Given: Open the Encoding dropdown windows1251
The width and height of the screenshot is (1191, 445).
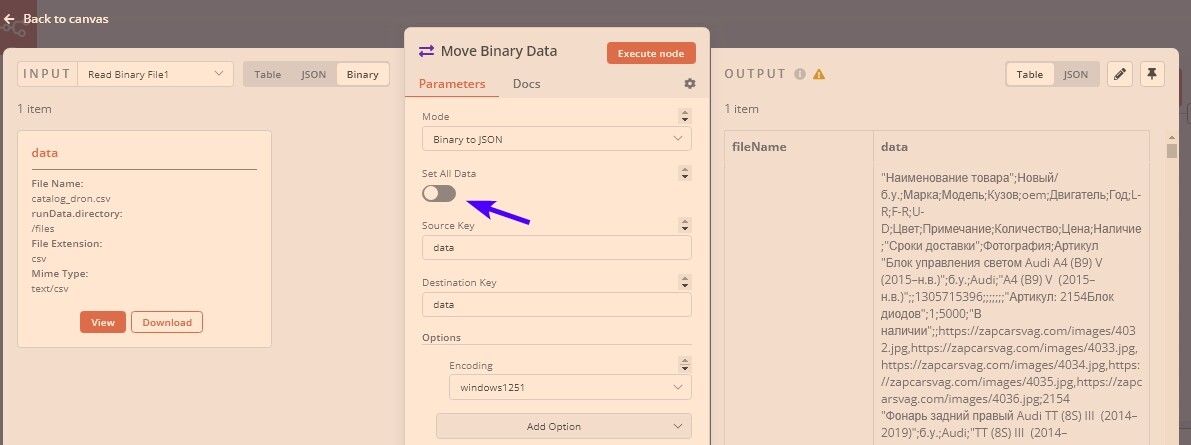Looking at the screenshot, I should pos(570,387).
